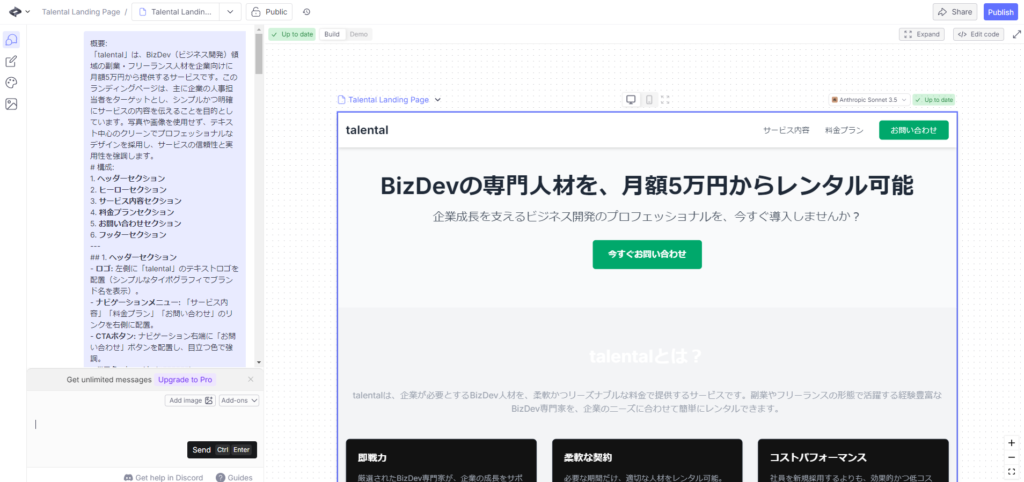Switch to Build mode
Viewport: 1024px width, 482px height.
[332, 34]
